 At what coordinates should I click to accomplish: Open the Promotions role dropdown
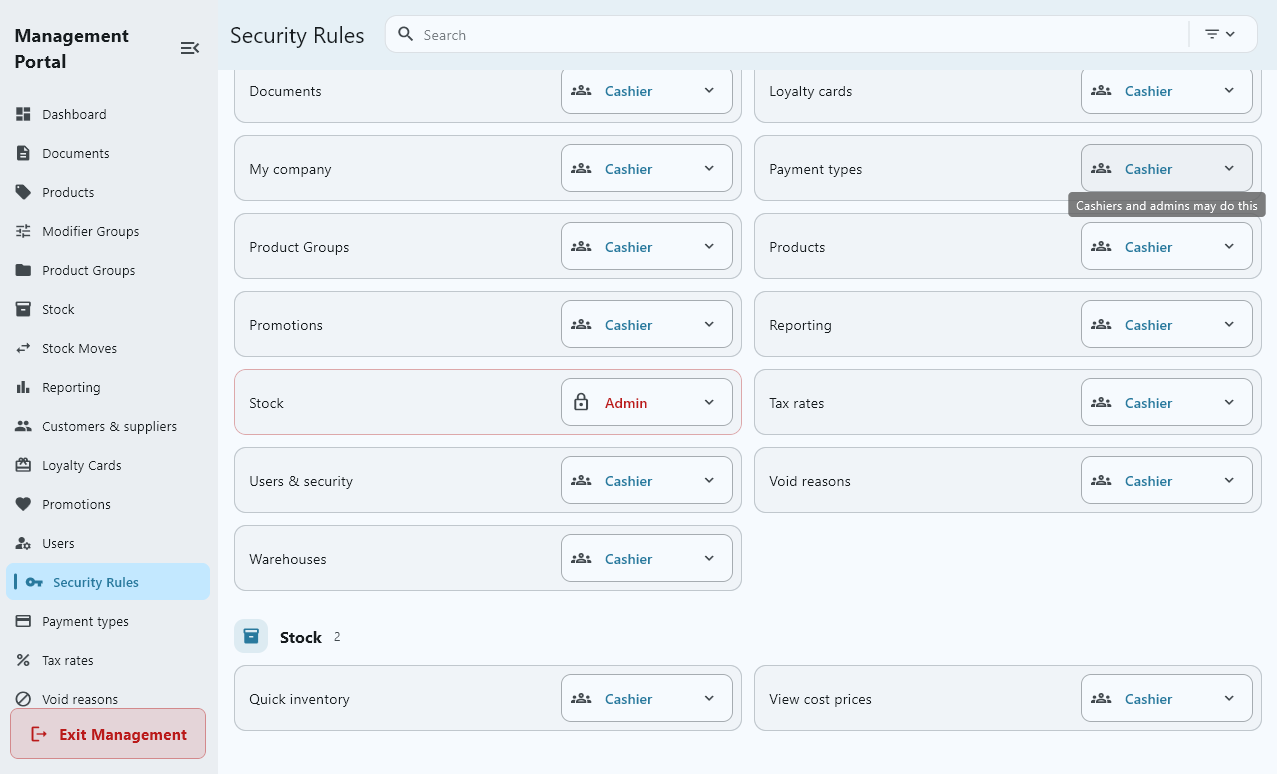647,324
